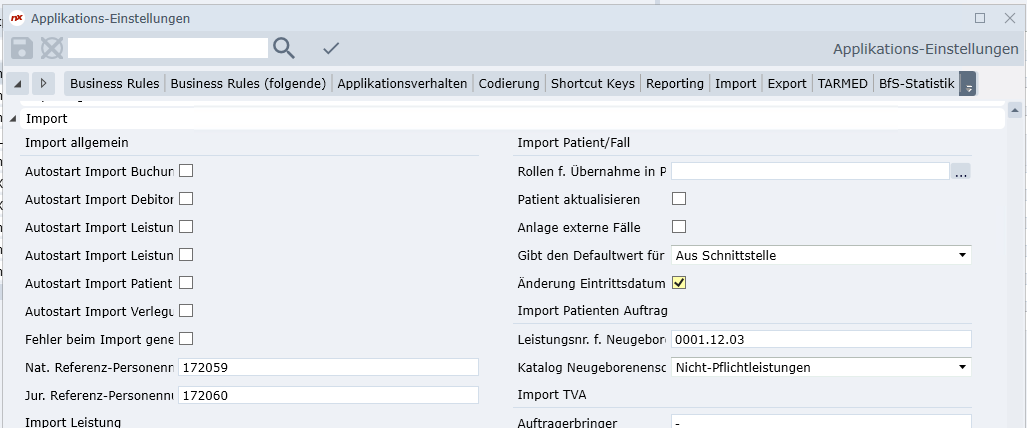Maximize the Applikations-Einstellungen window

(x=980, y=17)
